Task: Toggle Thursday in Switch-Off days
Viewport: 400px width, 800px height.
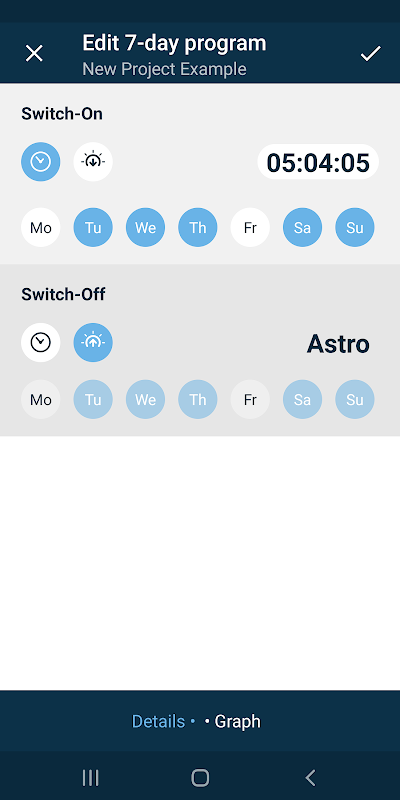Action: tap(197, 399)
